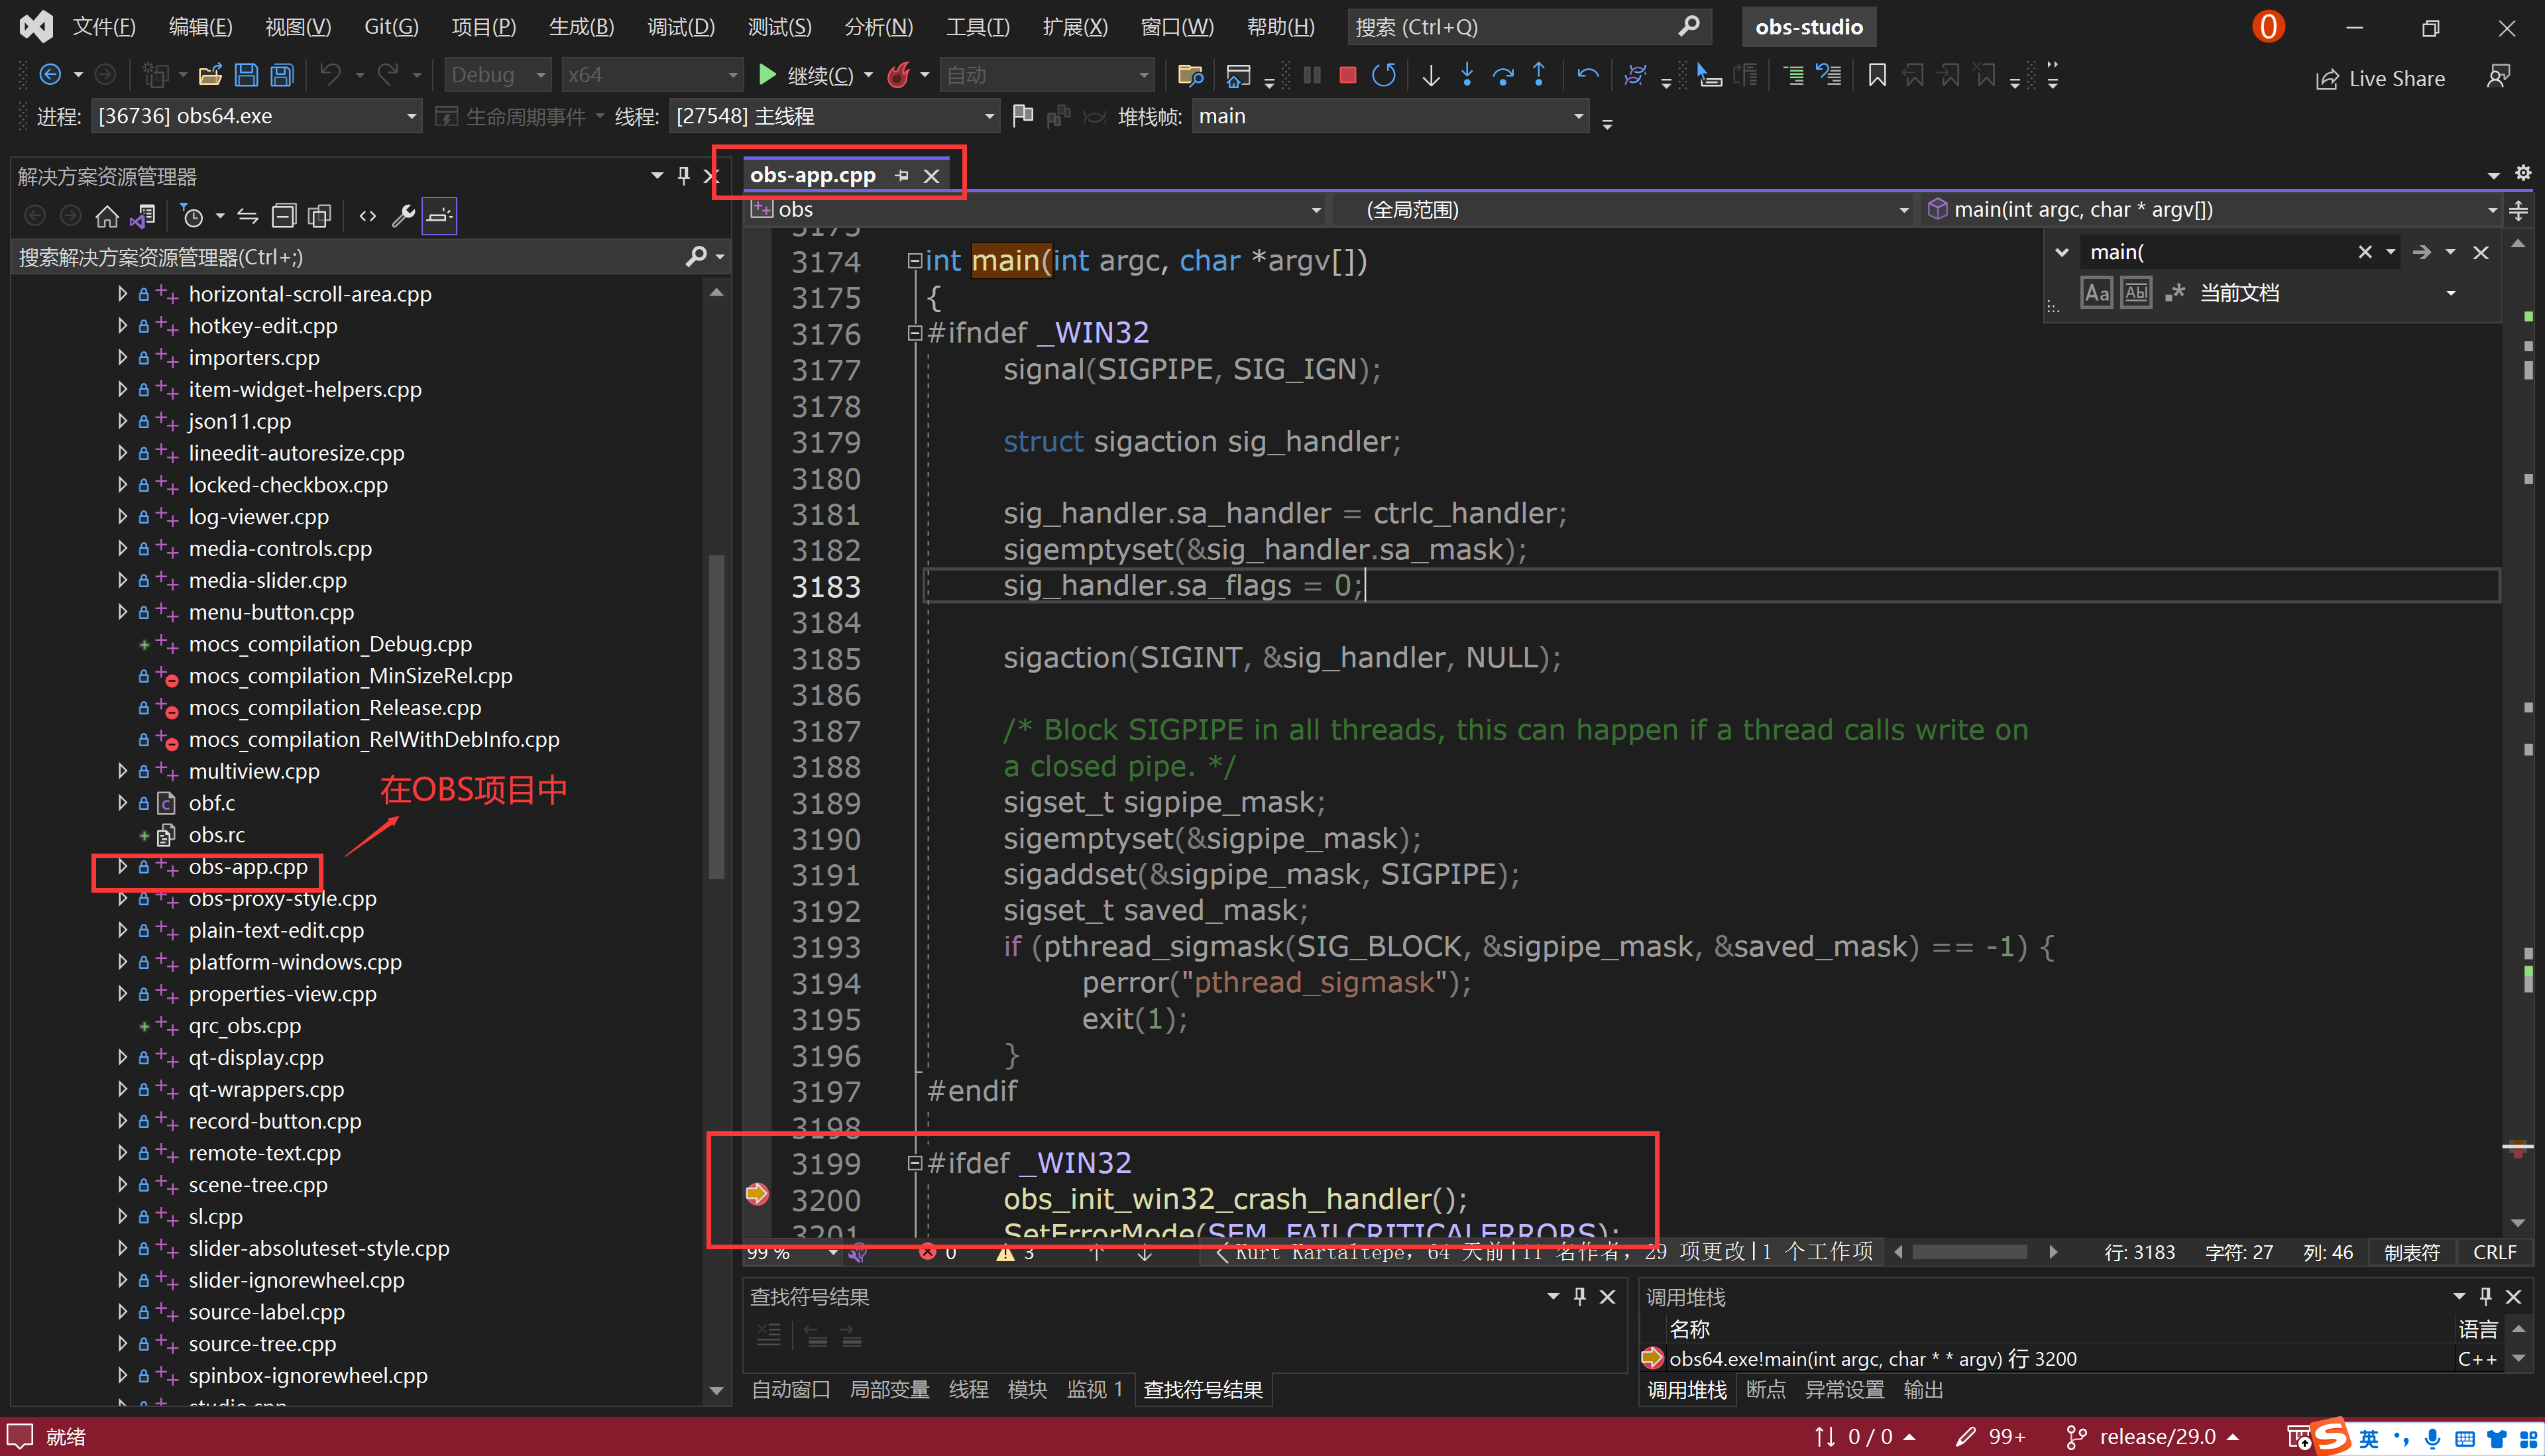Restart the debug session icon
Screen dimensions: 2545x1456
[x=1385, y=74]
